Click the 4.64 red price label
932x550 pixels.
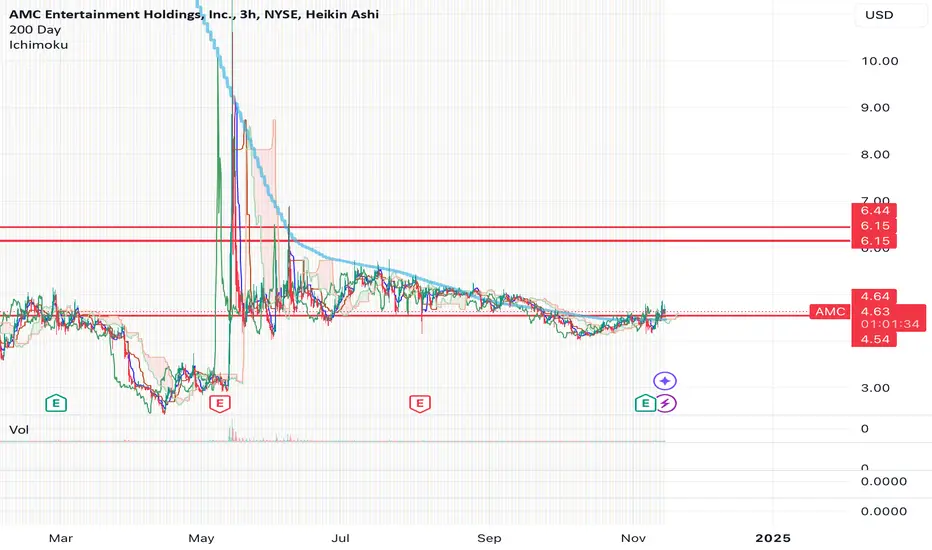874,296
